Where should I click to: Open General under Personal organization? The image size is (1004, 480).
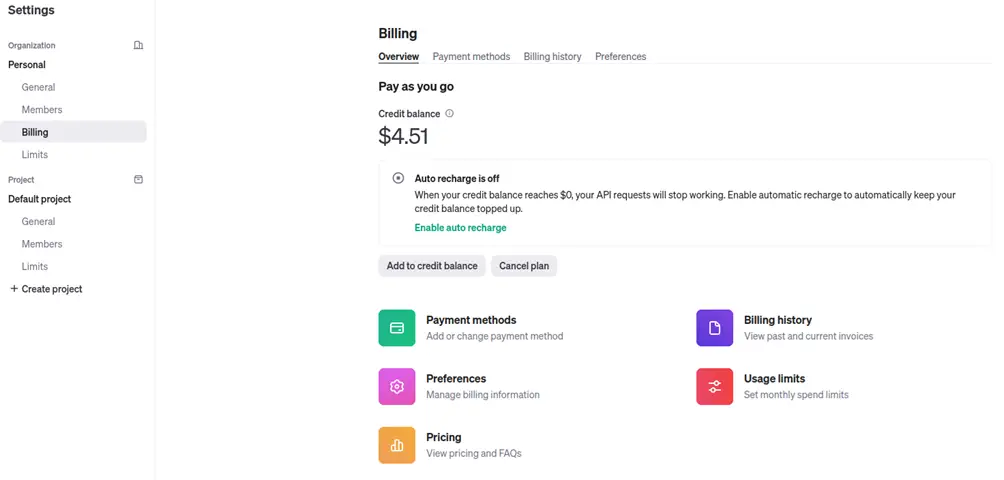[x=38, y=87]
